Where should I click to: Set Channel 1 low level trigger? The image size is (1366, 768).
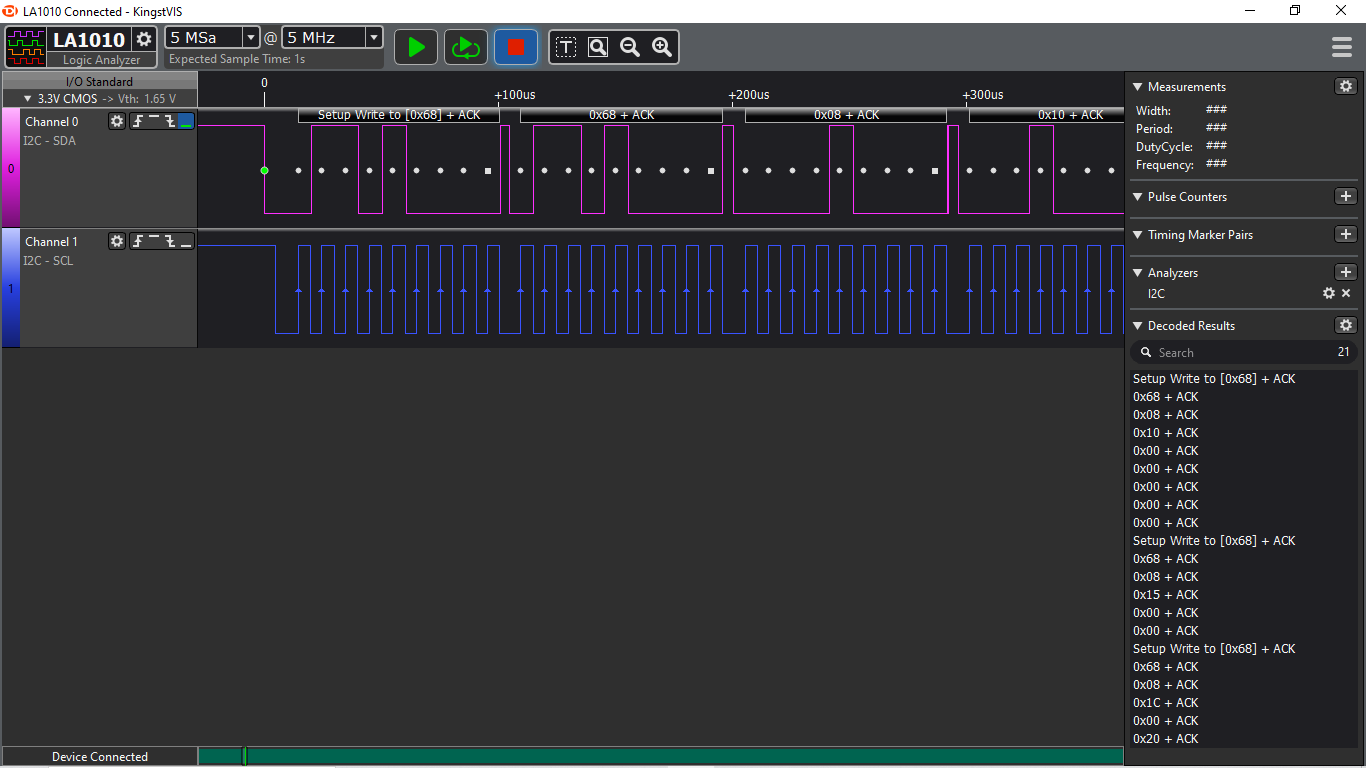point(186,241)
